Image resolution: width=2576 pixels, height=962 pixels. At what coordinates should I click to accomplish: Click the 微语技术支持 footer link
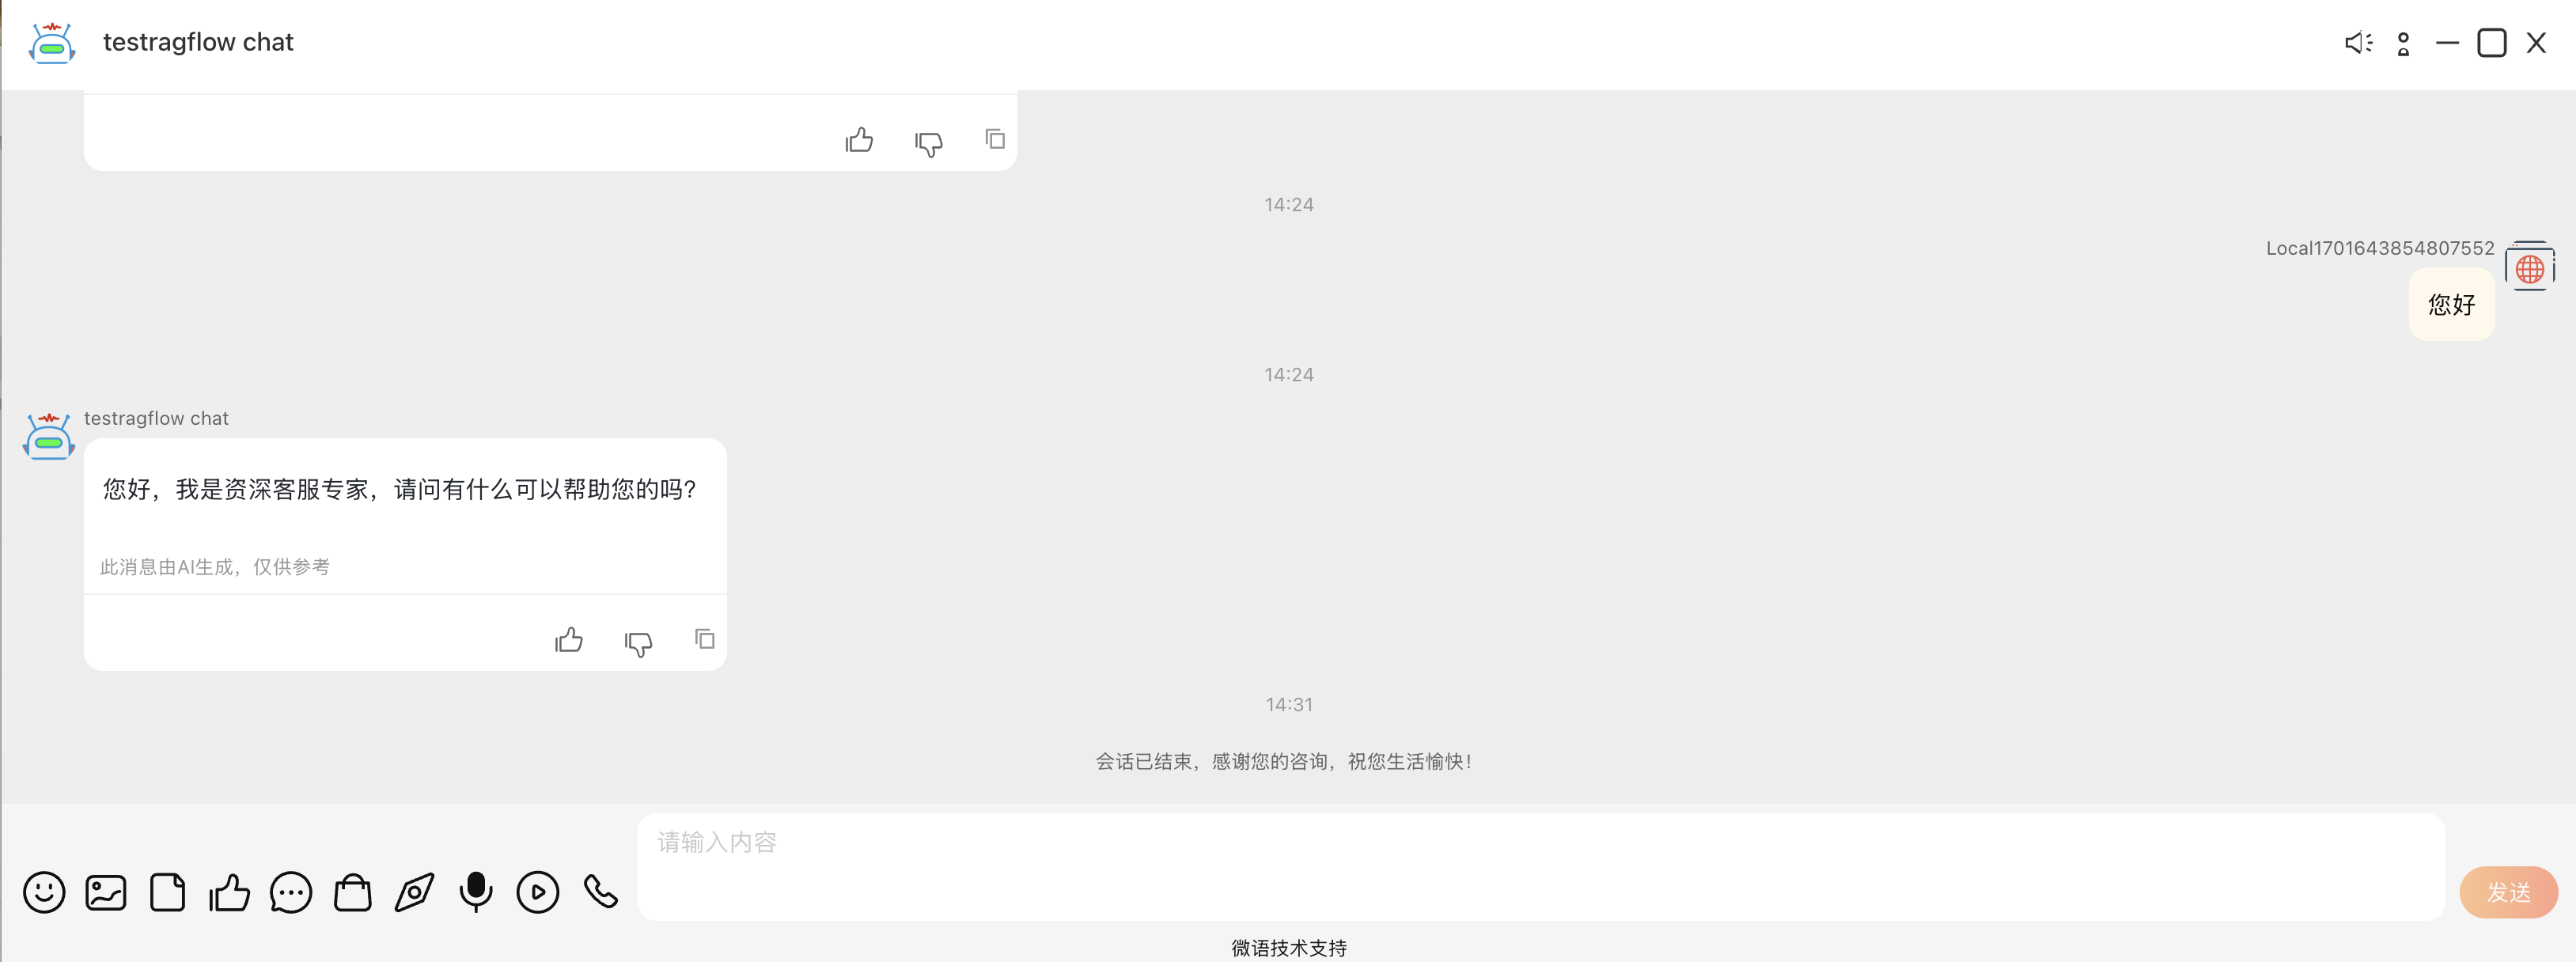click(x=1288, y=947)
